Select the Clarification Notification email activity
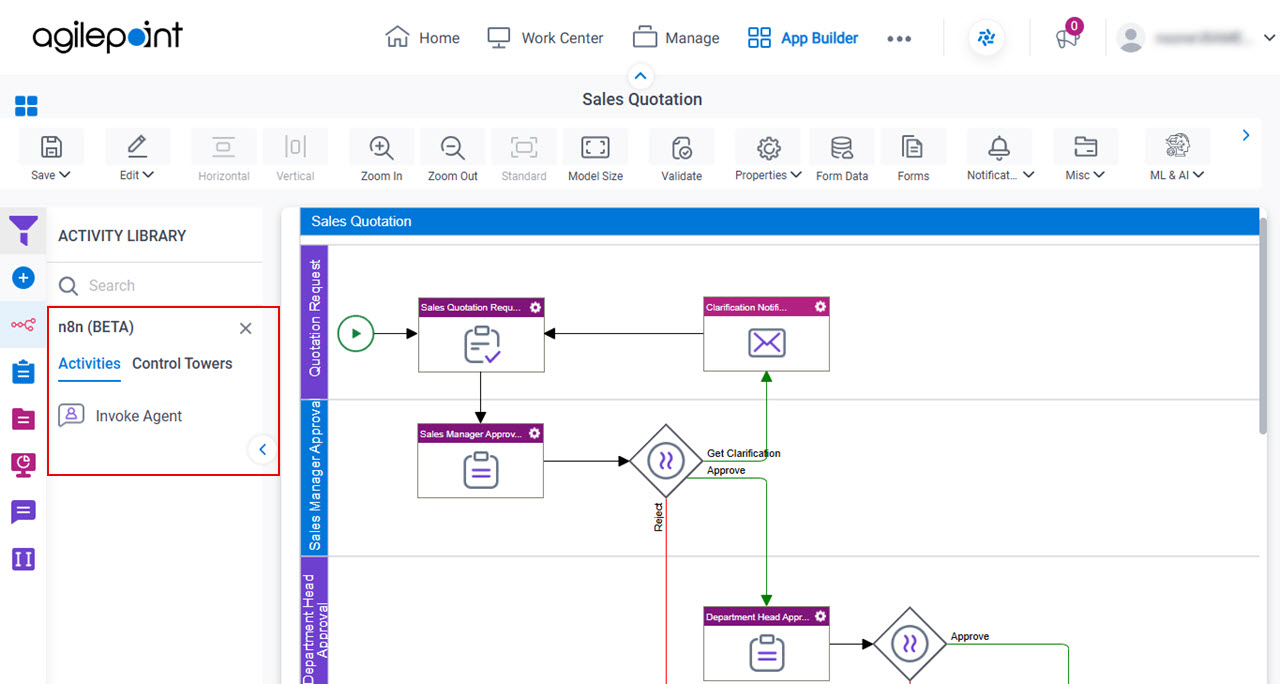Image resolution: width=1280 pixels, height=684 pixels. tap(766, 334)
